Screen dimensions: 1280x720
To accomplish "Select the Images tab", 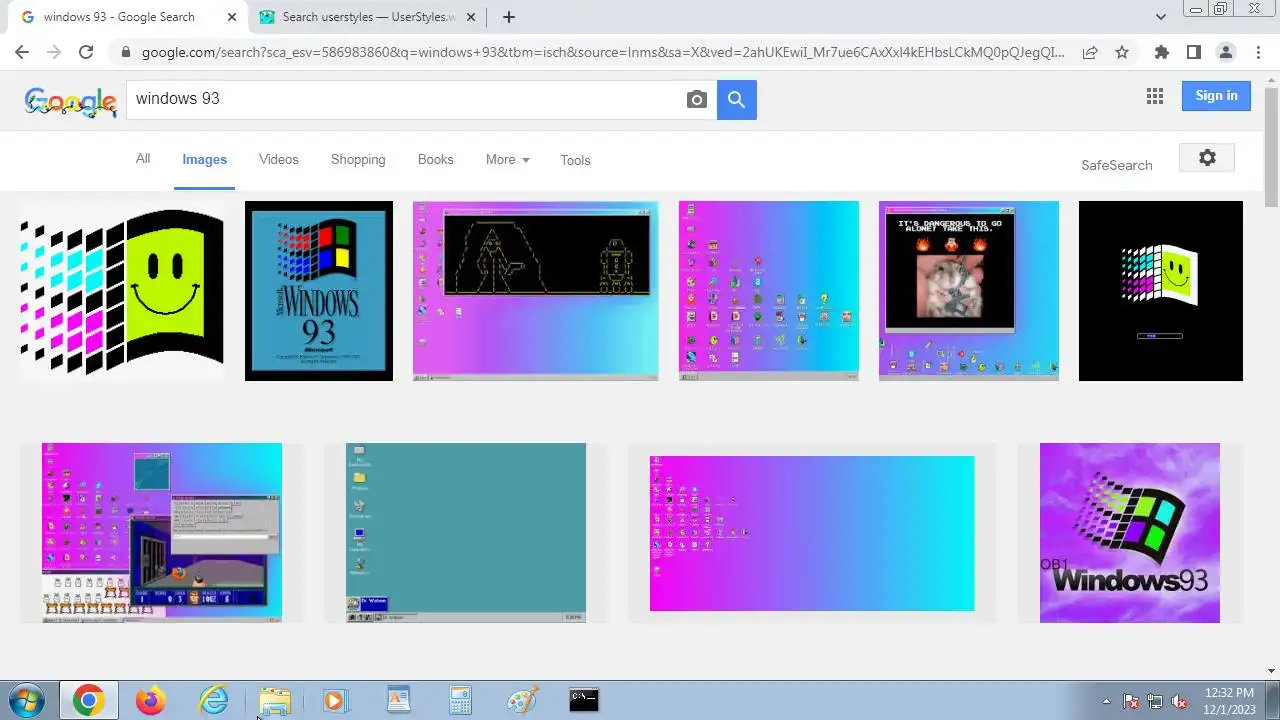I will (x=204, y=160).
